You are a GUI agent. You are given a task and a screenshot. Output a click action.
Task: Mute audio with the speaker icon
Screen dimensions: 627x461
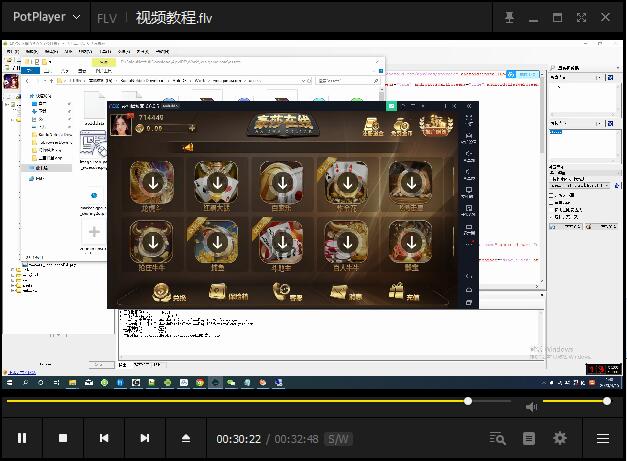(x=531, y=407)
